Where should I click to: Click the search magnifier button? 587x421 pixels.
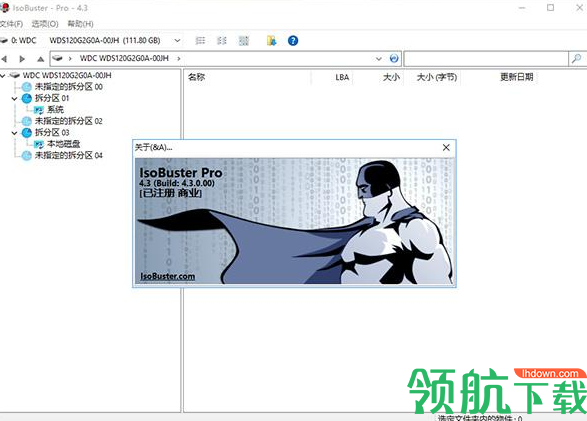[577, 59]
